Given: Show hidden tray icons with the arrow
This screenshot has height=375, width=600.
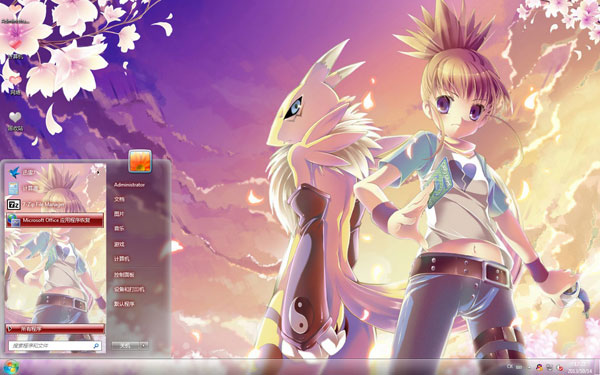Looking at the screenshot, I should [x=529, y=367].
